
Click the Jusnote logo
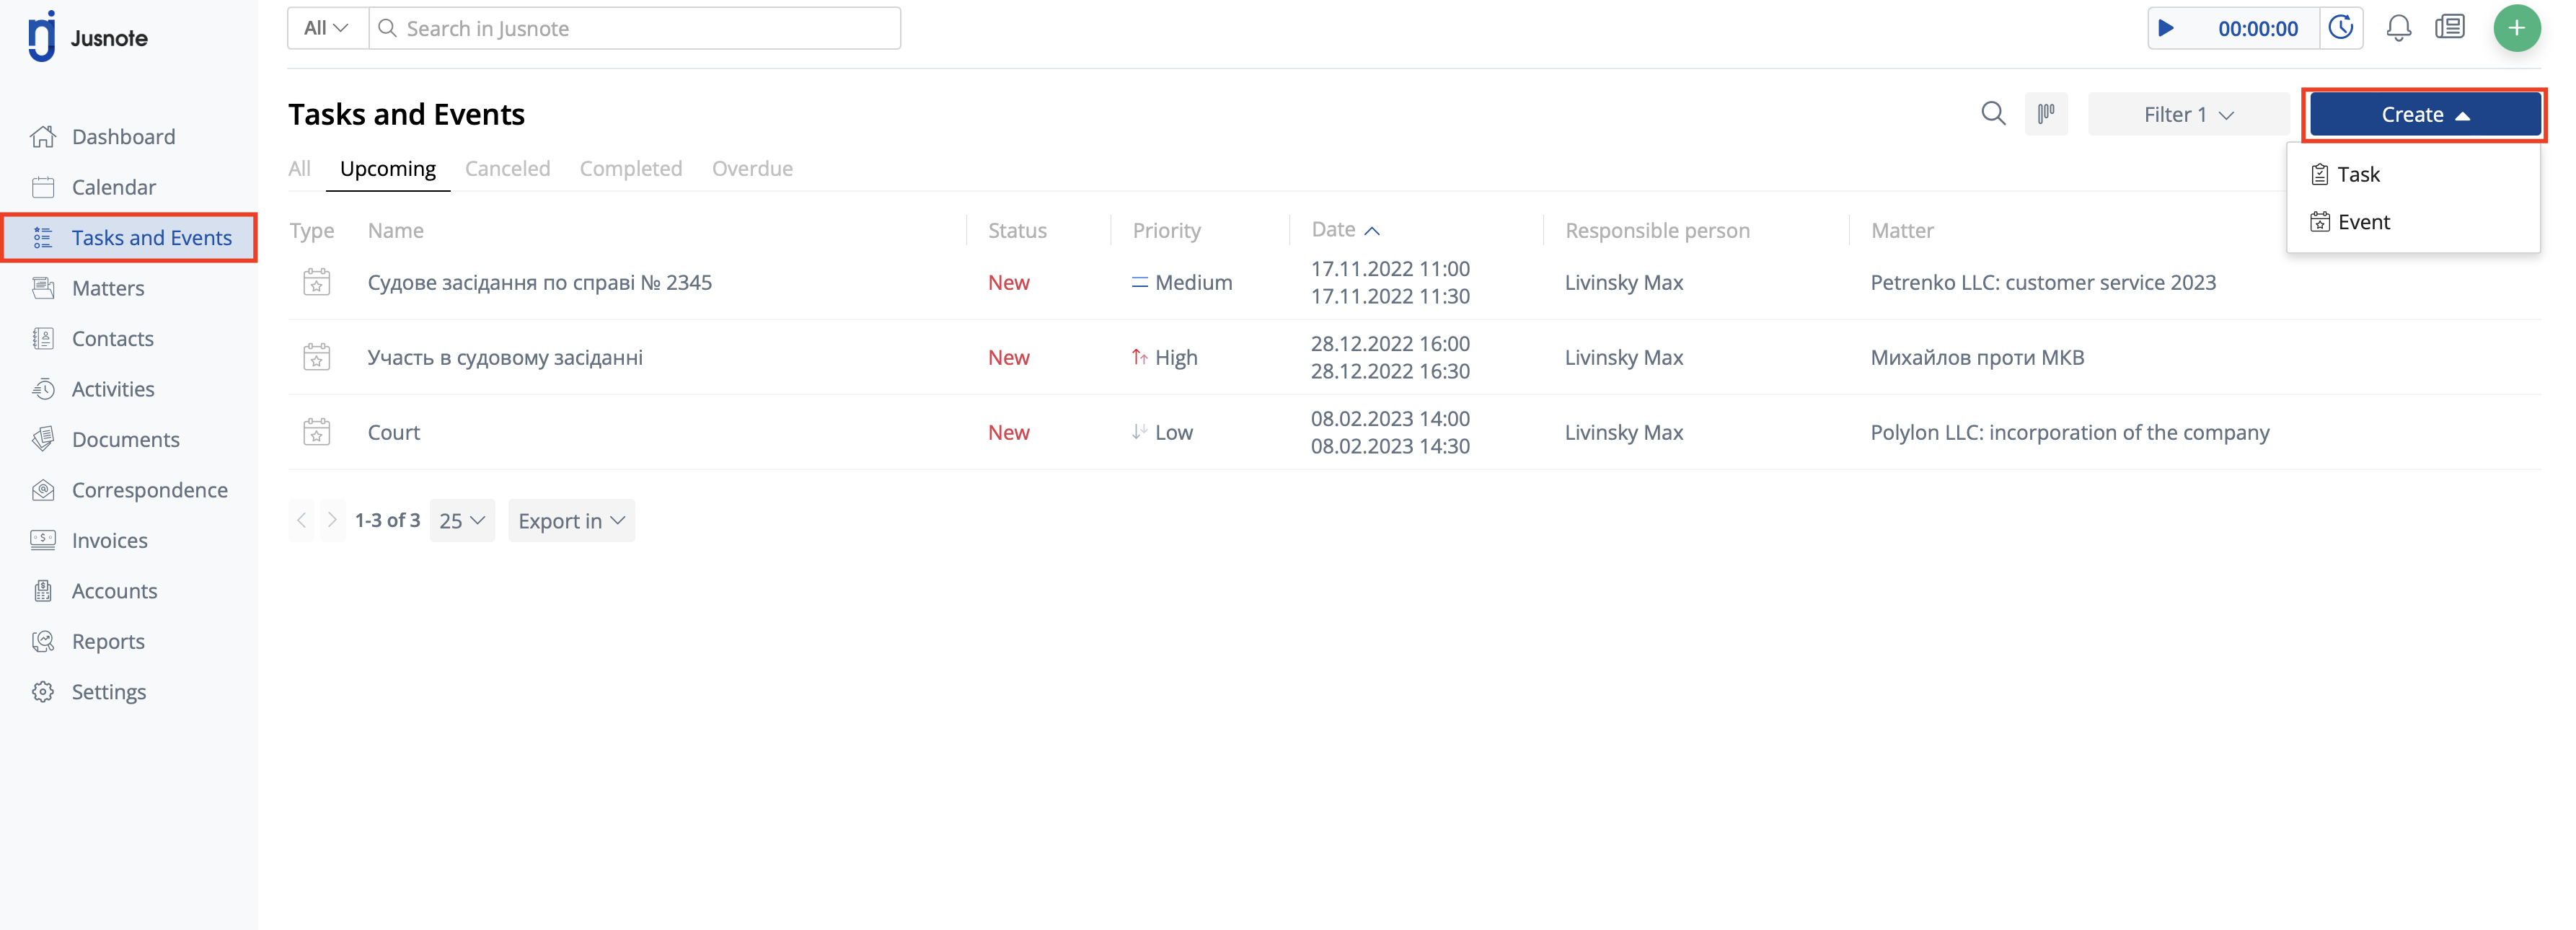coord(88,37)
